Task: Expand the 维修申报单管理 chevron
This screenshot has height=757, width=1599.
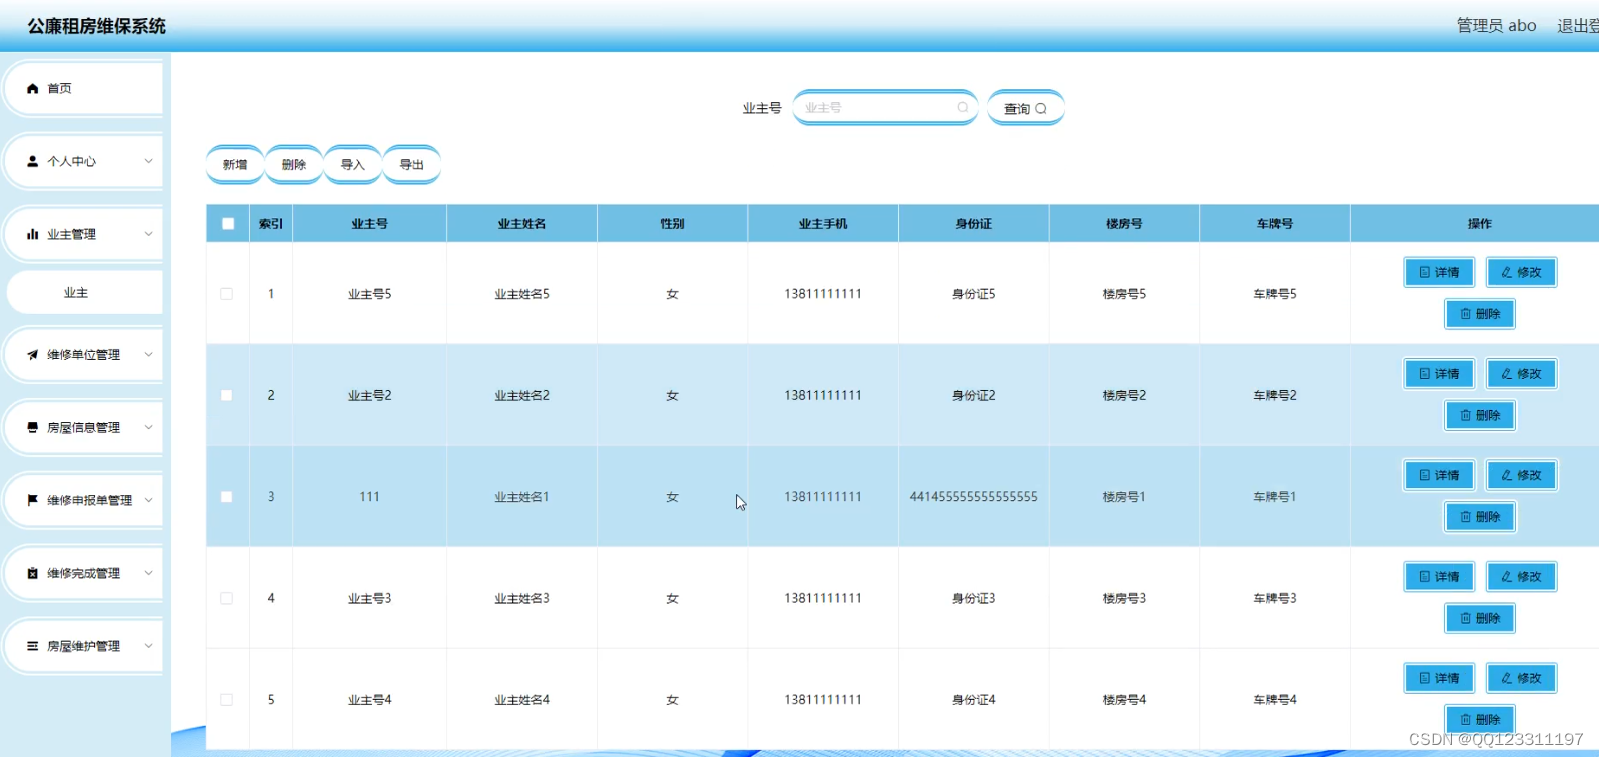Action: [x=148, y=500]
